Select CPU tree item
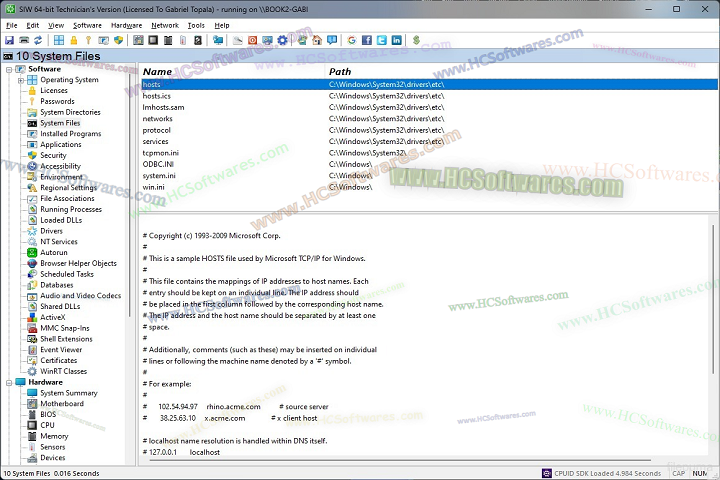Screen dimensions: 720x480 pyautogui.click(x=47, y=425)
